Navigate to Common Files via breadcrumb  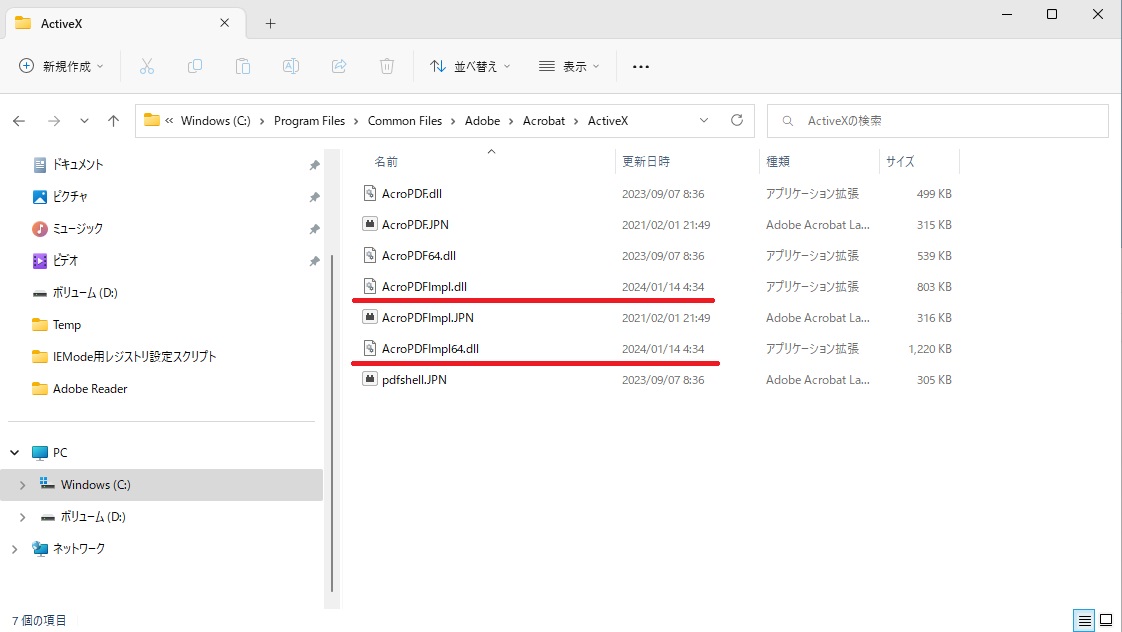[405, 120]
